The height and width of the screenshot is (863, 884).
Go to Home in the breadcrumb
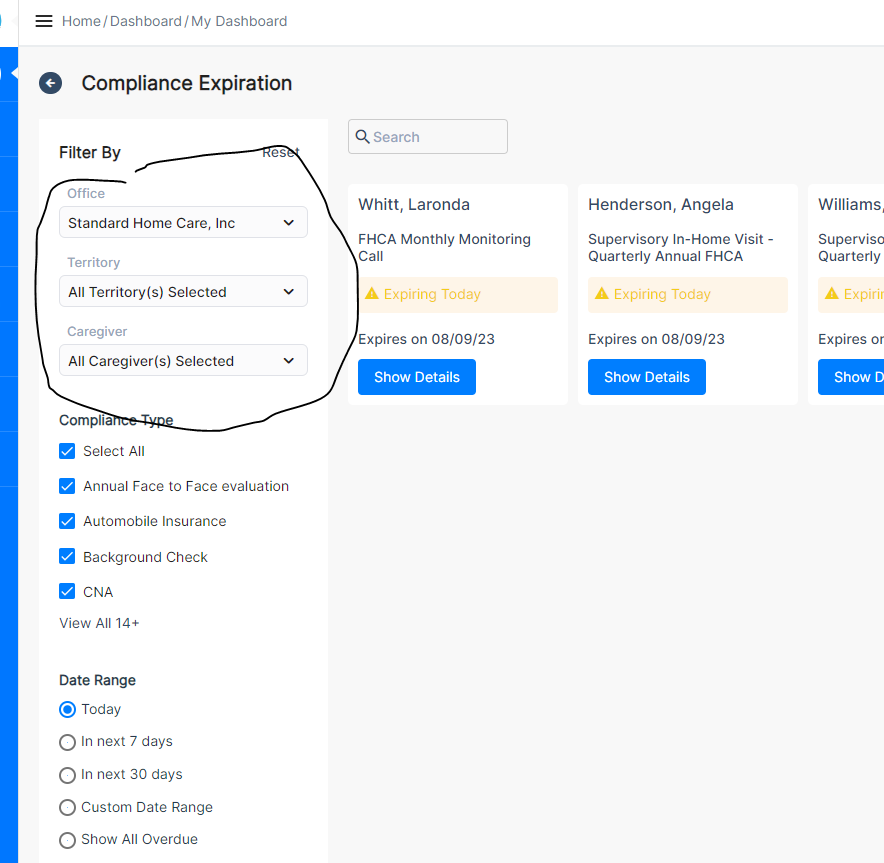pyautogui.click(x=81, y=21)
